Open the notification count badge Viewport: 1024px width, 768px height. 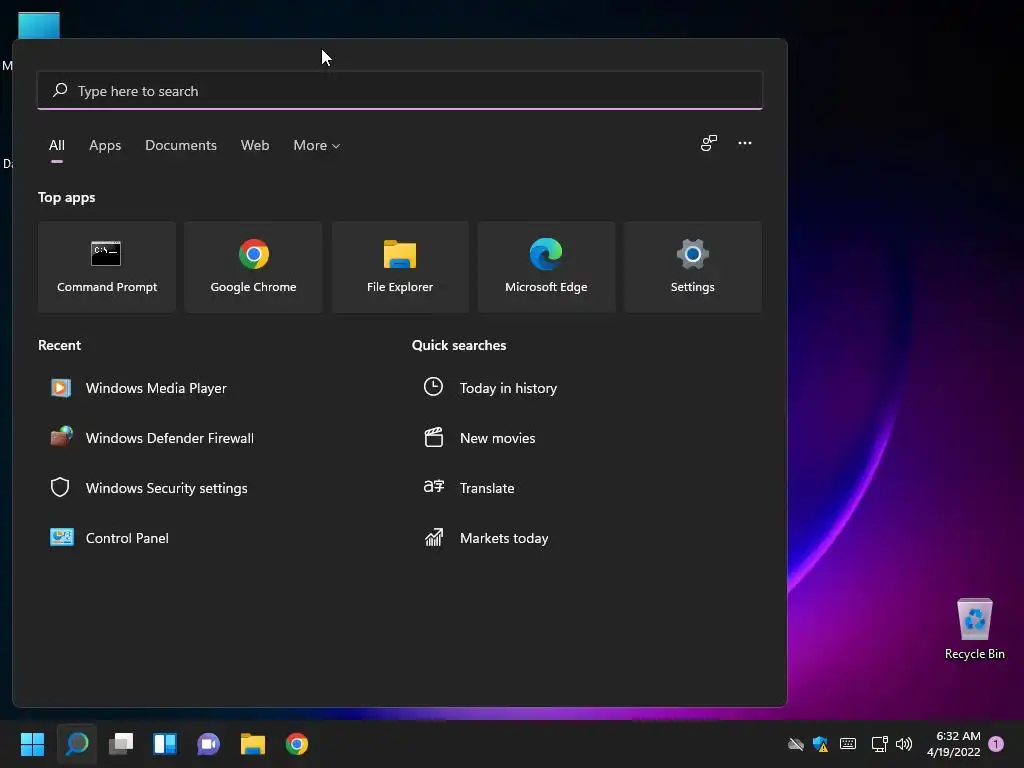click(x=996, y=744)
